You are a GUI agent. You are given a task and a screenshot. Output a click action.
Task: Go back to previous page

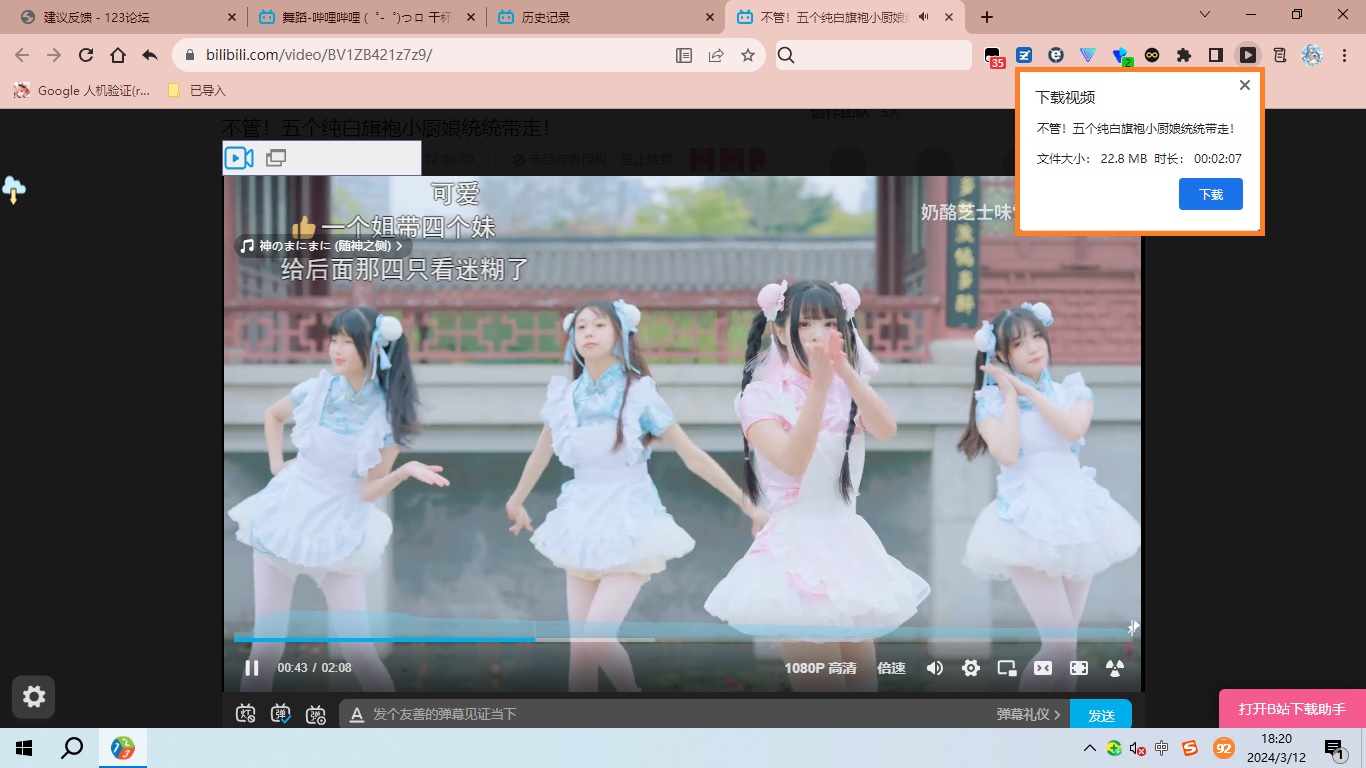(x=22, y=56)
